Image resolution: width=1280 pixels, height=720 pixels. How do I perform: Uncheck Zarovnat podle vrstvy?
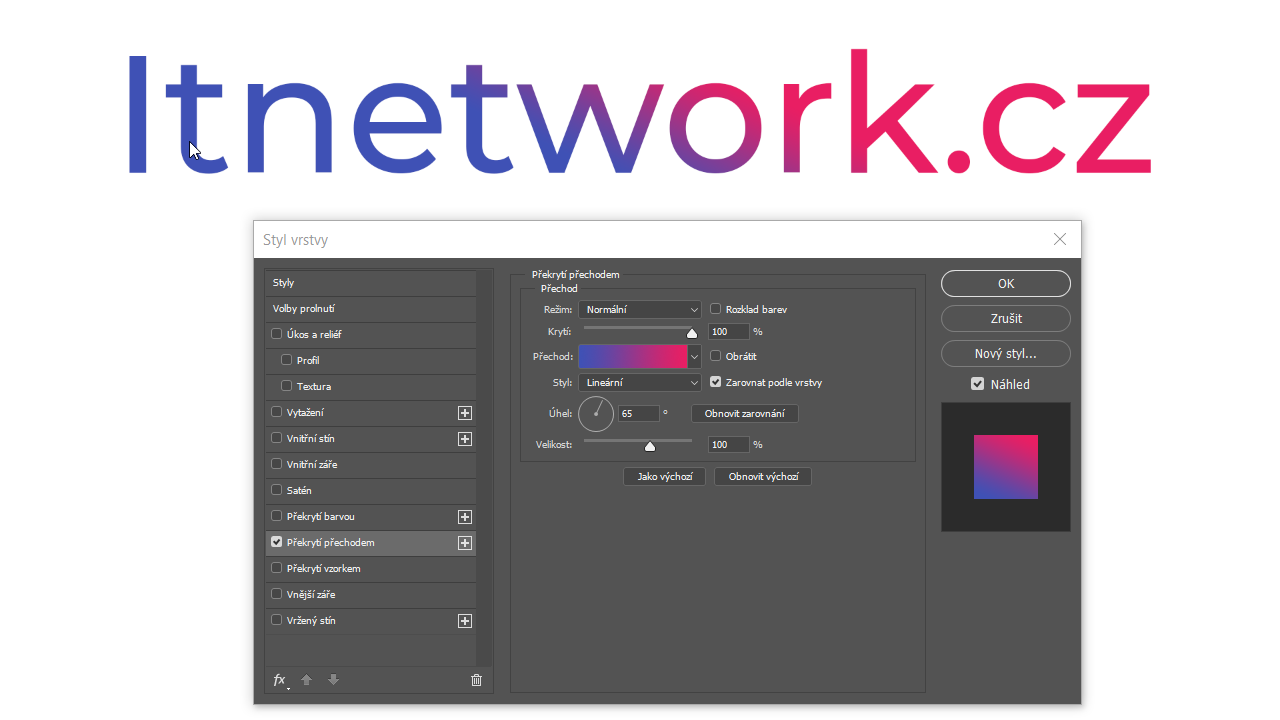pyautogui.click(x=715, y=381)
